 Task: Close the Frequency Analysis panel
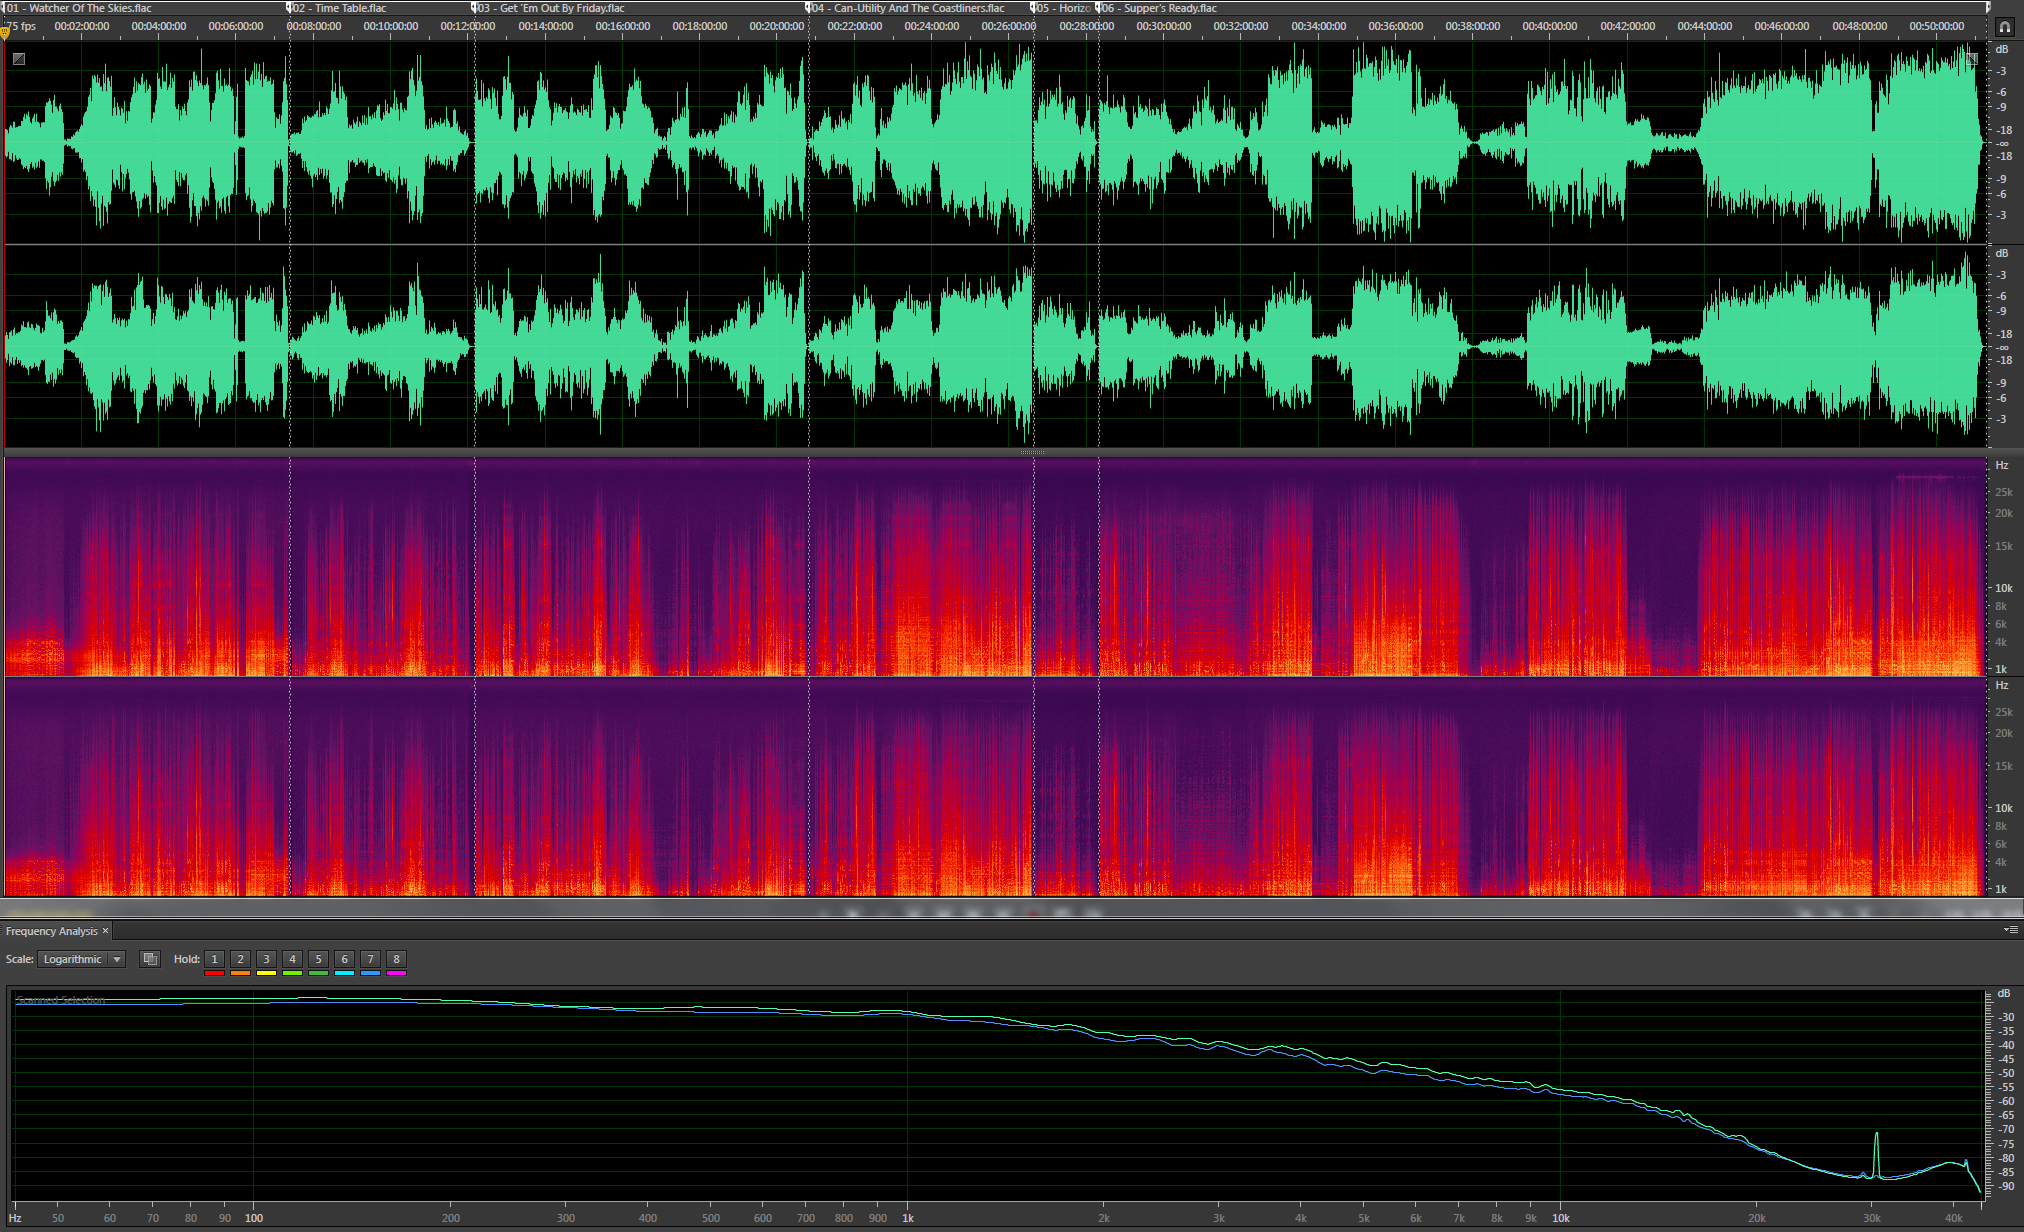[105, 931]
